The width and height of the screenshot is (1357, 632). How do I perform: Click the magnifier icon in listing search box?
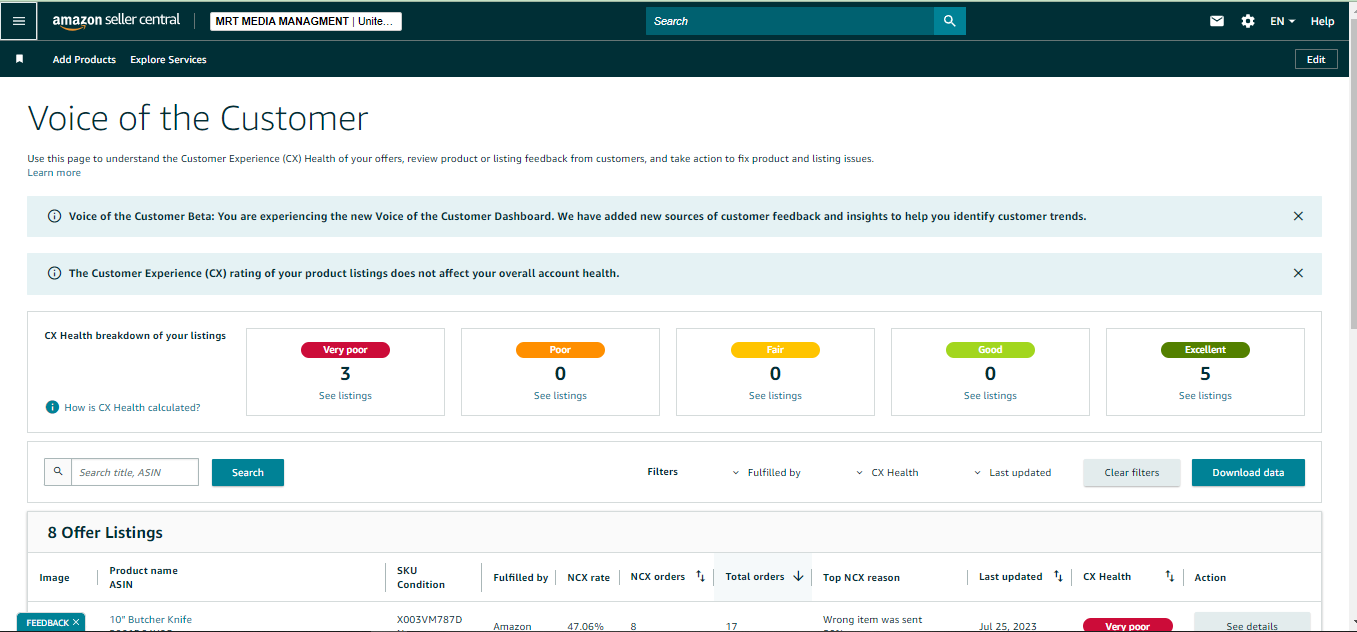click(x=58, y=472)
